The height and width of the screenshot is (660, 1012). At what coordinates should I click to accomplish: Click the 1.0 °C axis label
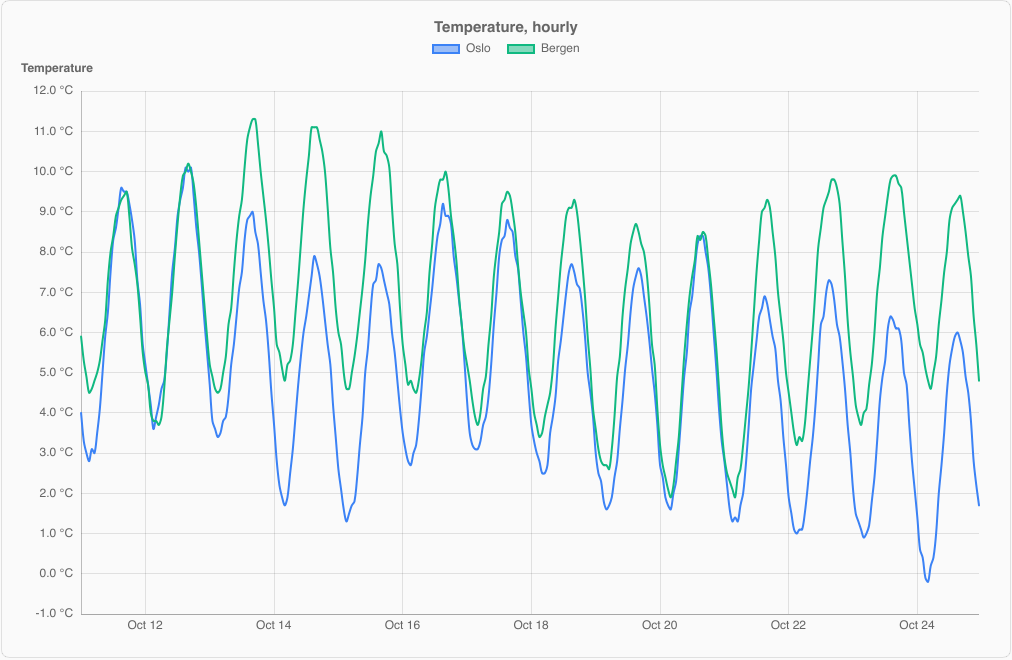[56, 533]
